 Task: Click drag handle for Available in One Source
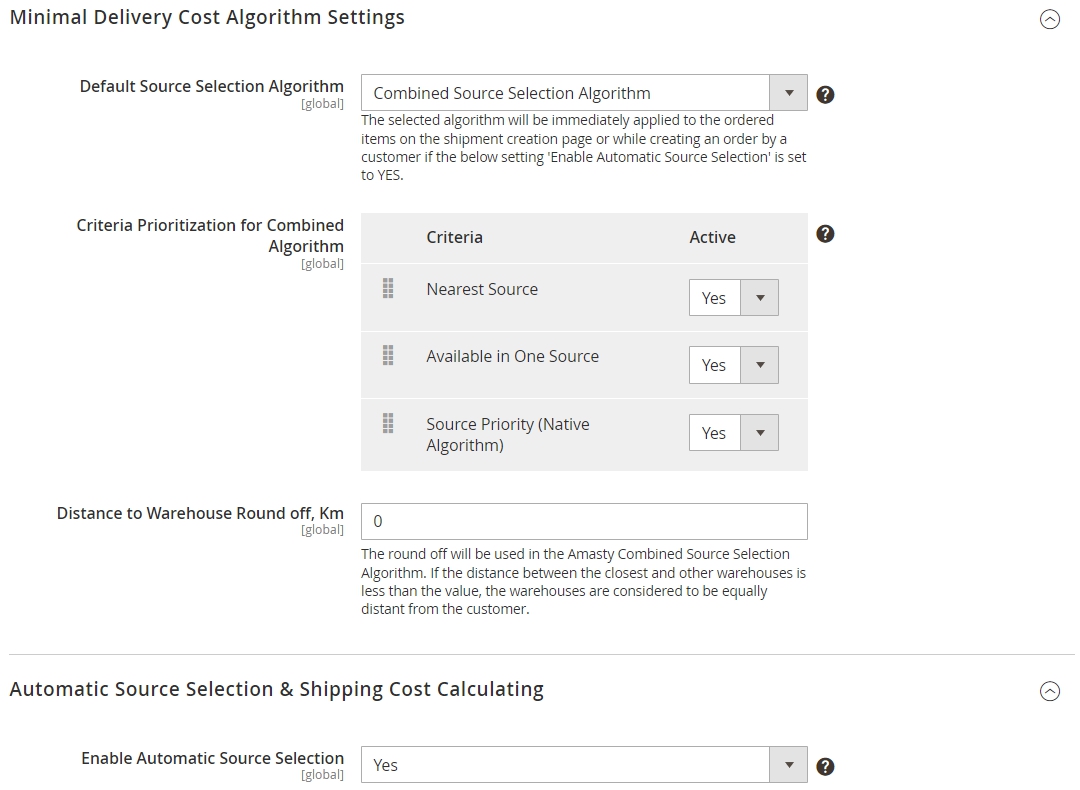coord(388,355)
